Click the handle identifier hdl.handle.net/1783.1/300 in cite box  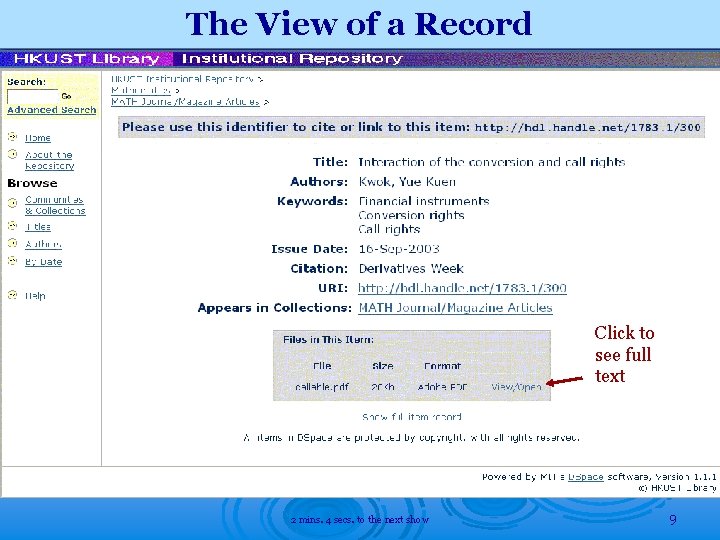[x=588, y=128]
